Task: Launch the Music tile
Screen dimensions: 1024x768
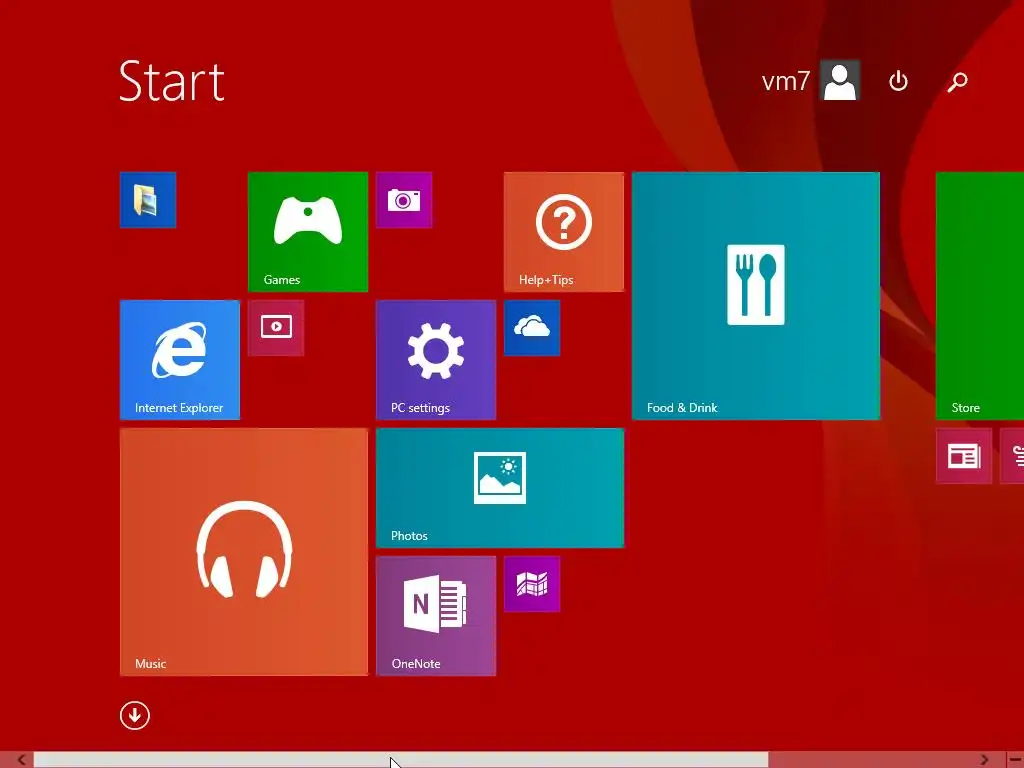Action: tap(244, 552)
